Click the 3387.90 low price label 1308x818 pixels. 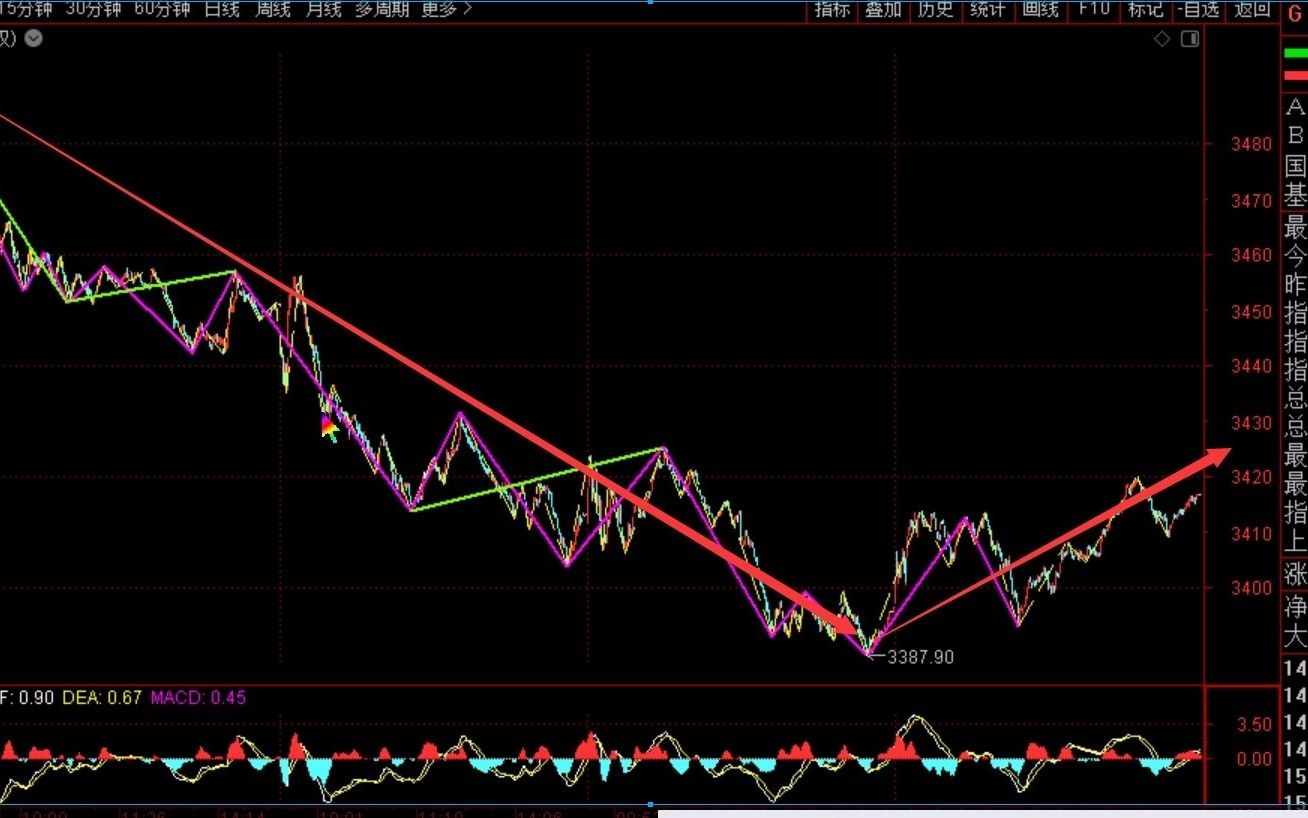coord(920,657)
